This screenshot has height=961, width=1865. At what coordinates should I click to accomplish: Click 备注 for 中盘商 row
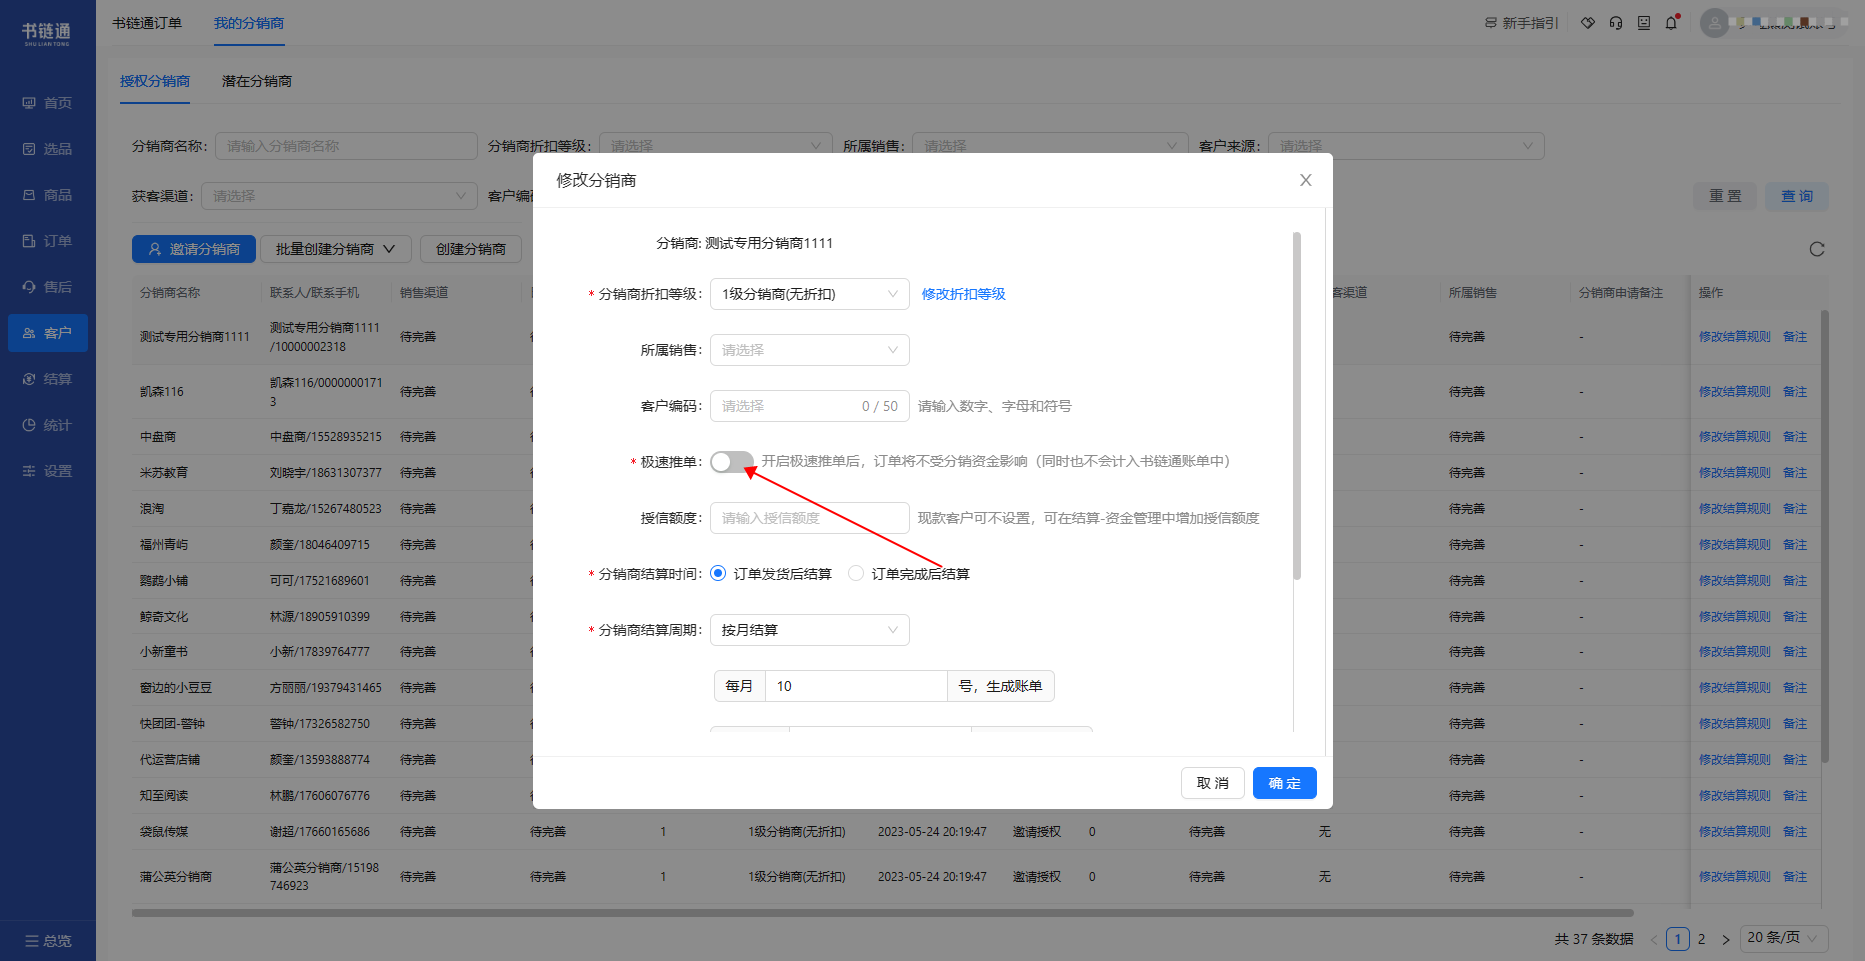[x=1795, y=437]
